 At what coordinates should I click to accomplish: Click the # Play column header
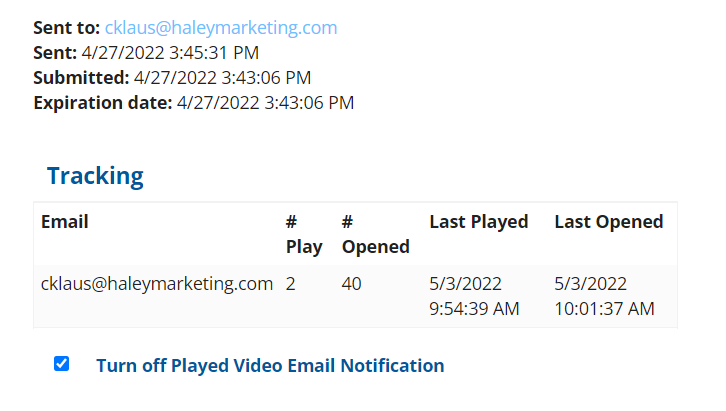[304, 234]
